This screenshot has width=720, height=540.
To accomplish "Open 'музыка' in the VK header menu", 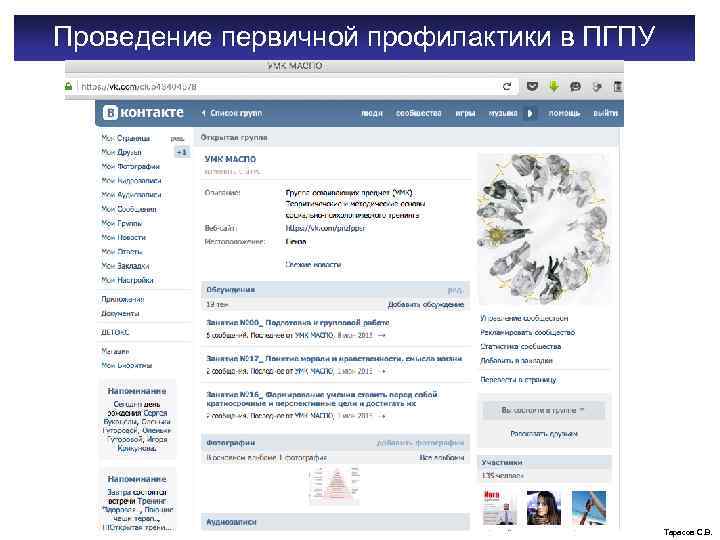I will click(503, 113).
